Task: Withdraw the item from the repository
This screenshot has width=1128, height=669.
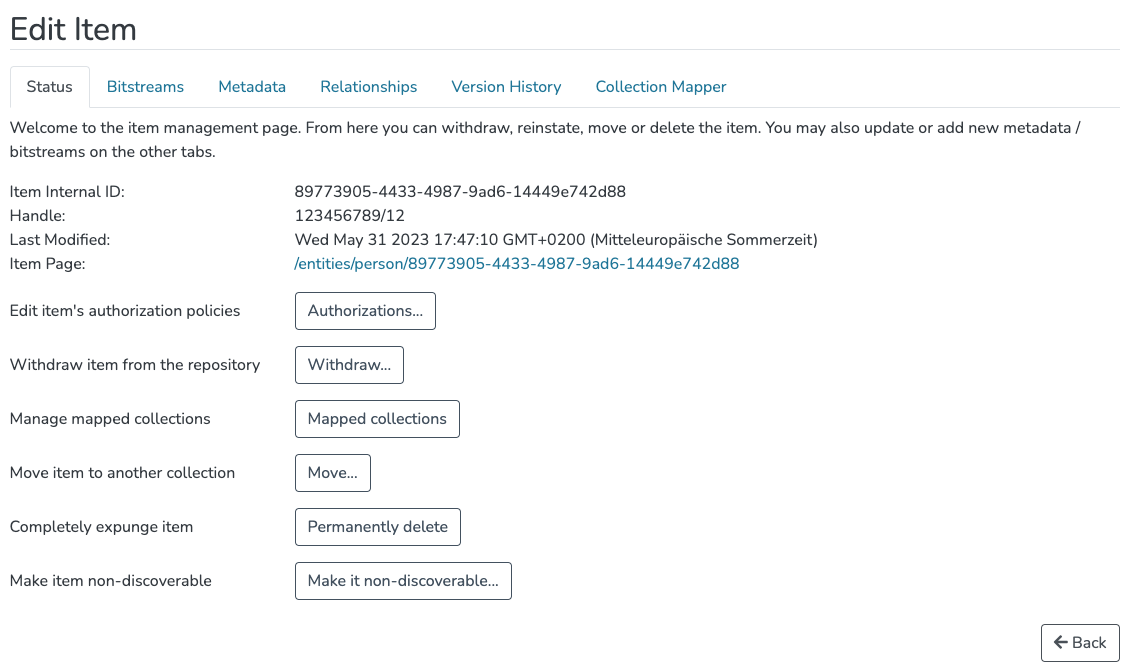Action: [x=349, y=365]
